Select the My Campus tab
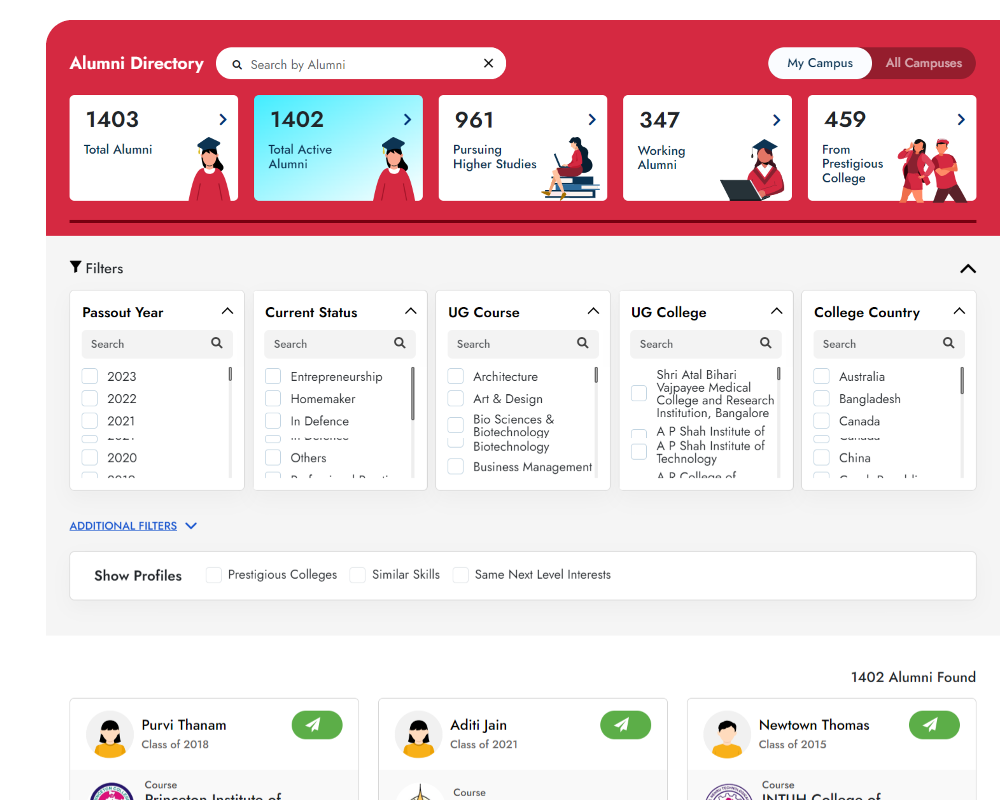The width and height of the screenshot is (1000, 800). (x=819, y=62)
